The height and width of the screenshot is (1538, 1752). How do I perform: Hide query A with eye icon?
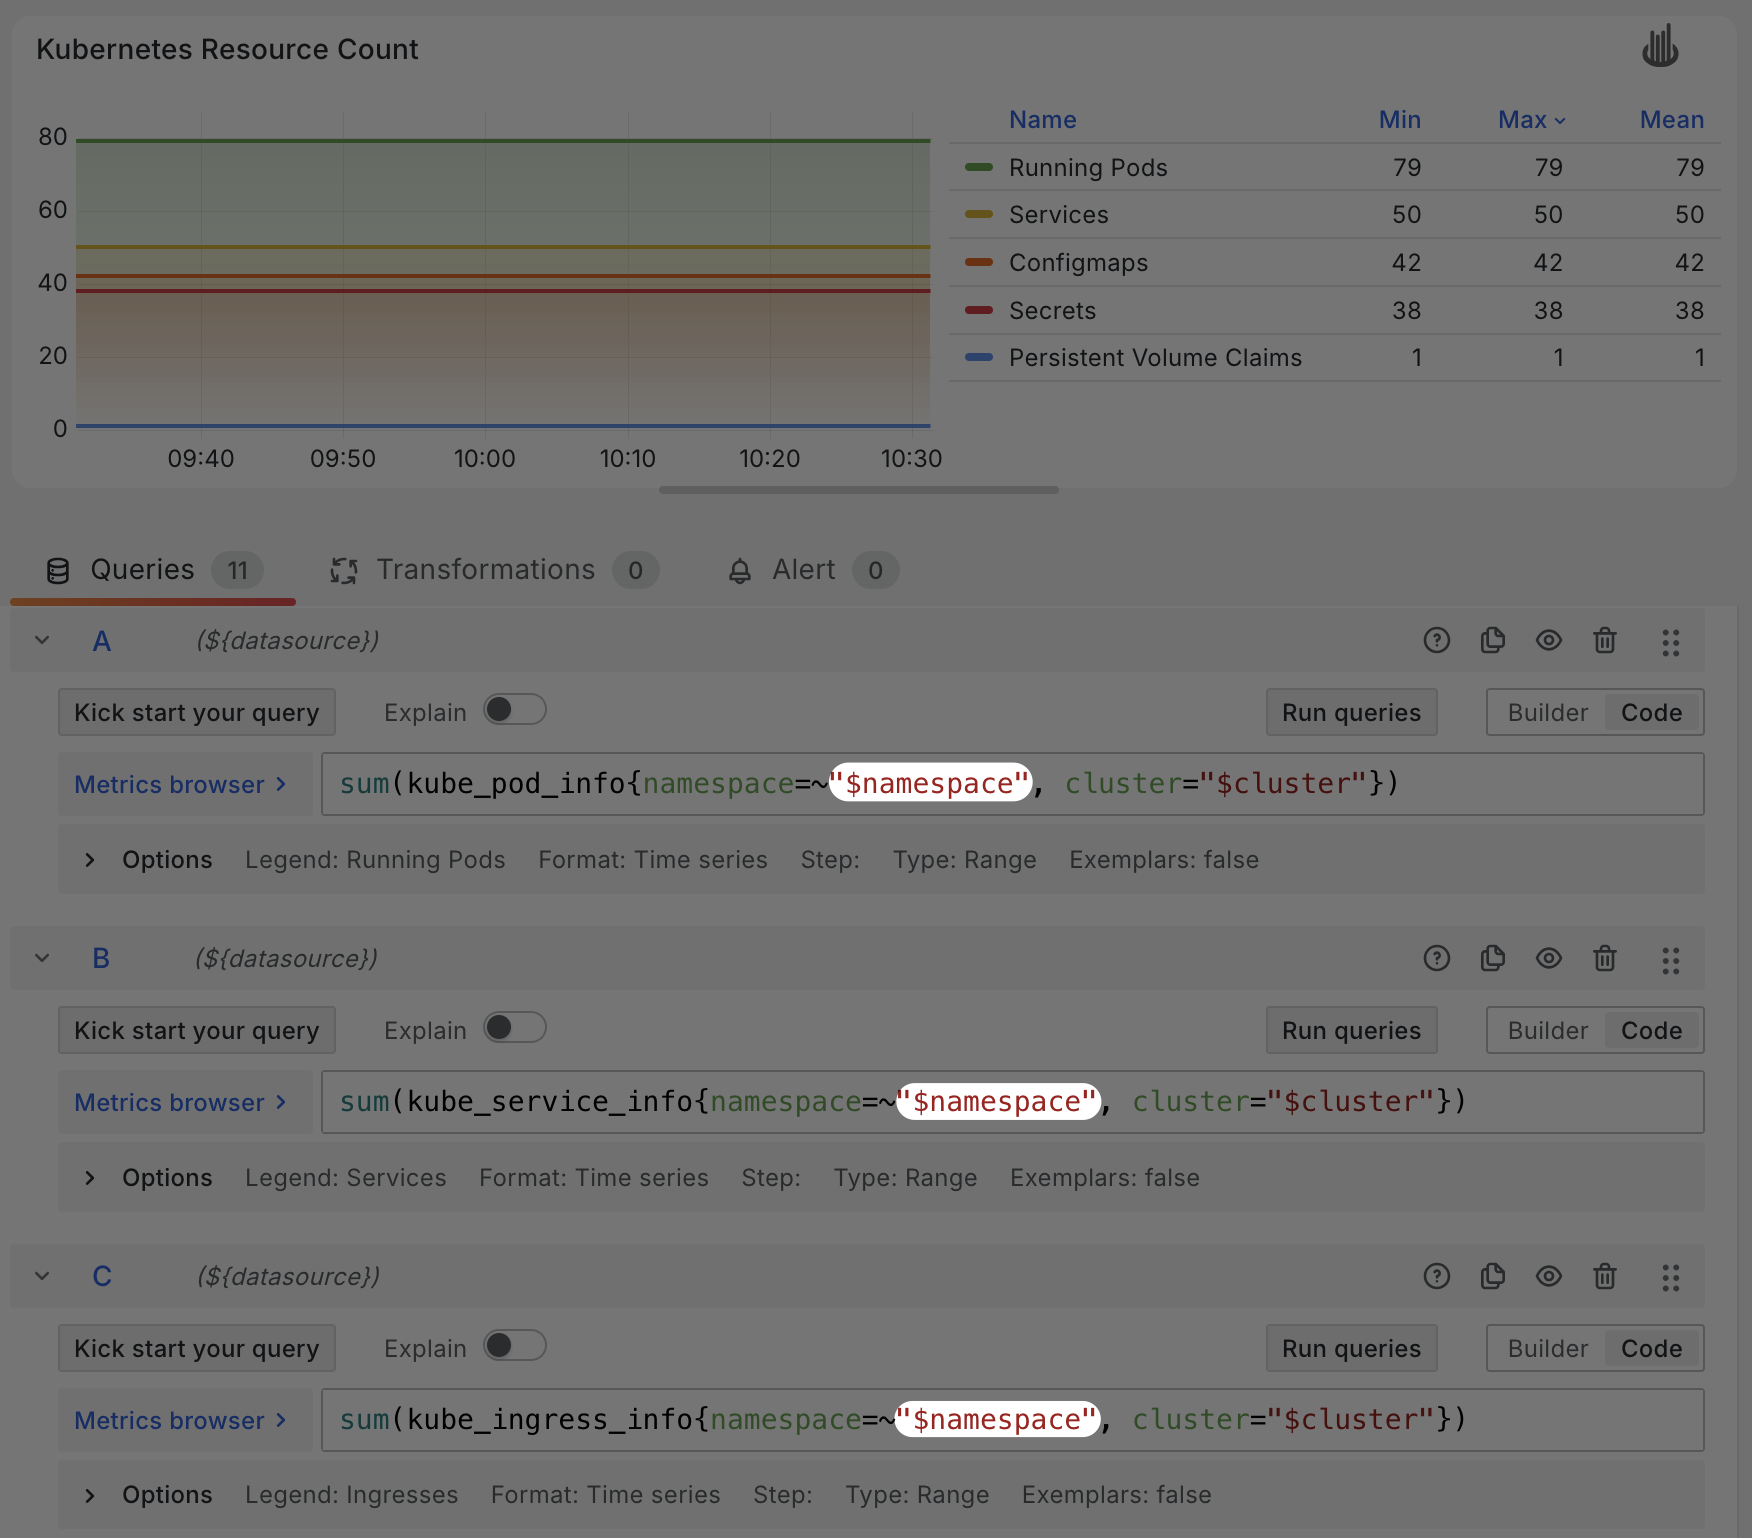pyautogui.click(x=1549, y=640)
